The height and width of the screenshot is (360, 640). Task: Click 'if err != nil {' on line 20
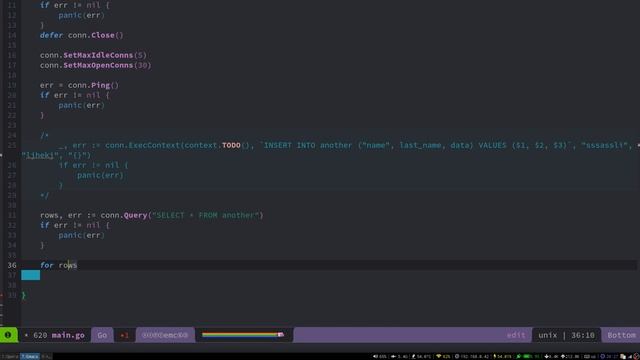tap(75, 95)
